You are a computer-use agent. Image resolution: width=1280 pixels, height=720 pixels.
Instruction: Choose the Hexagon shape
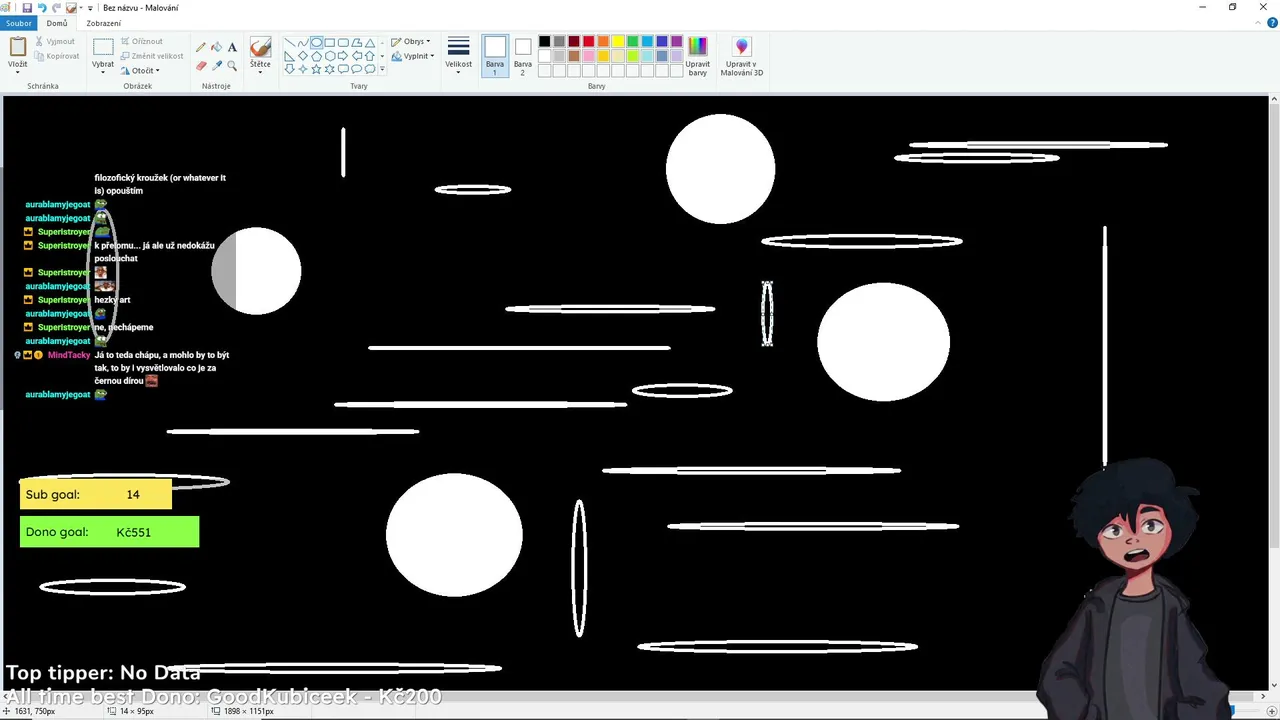(330, 56)
